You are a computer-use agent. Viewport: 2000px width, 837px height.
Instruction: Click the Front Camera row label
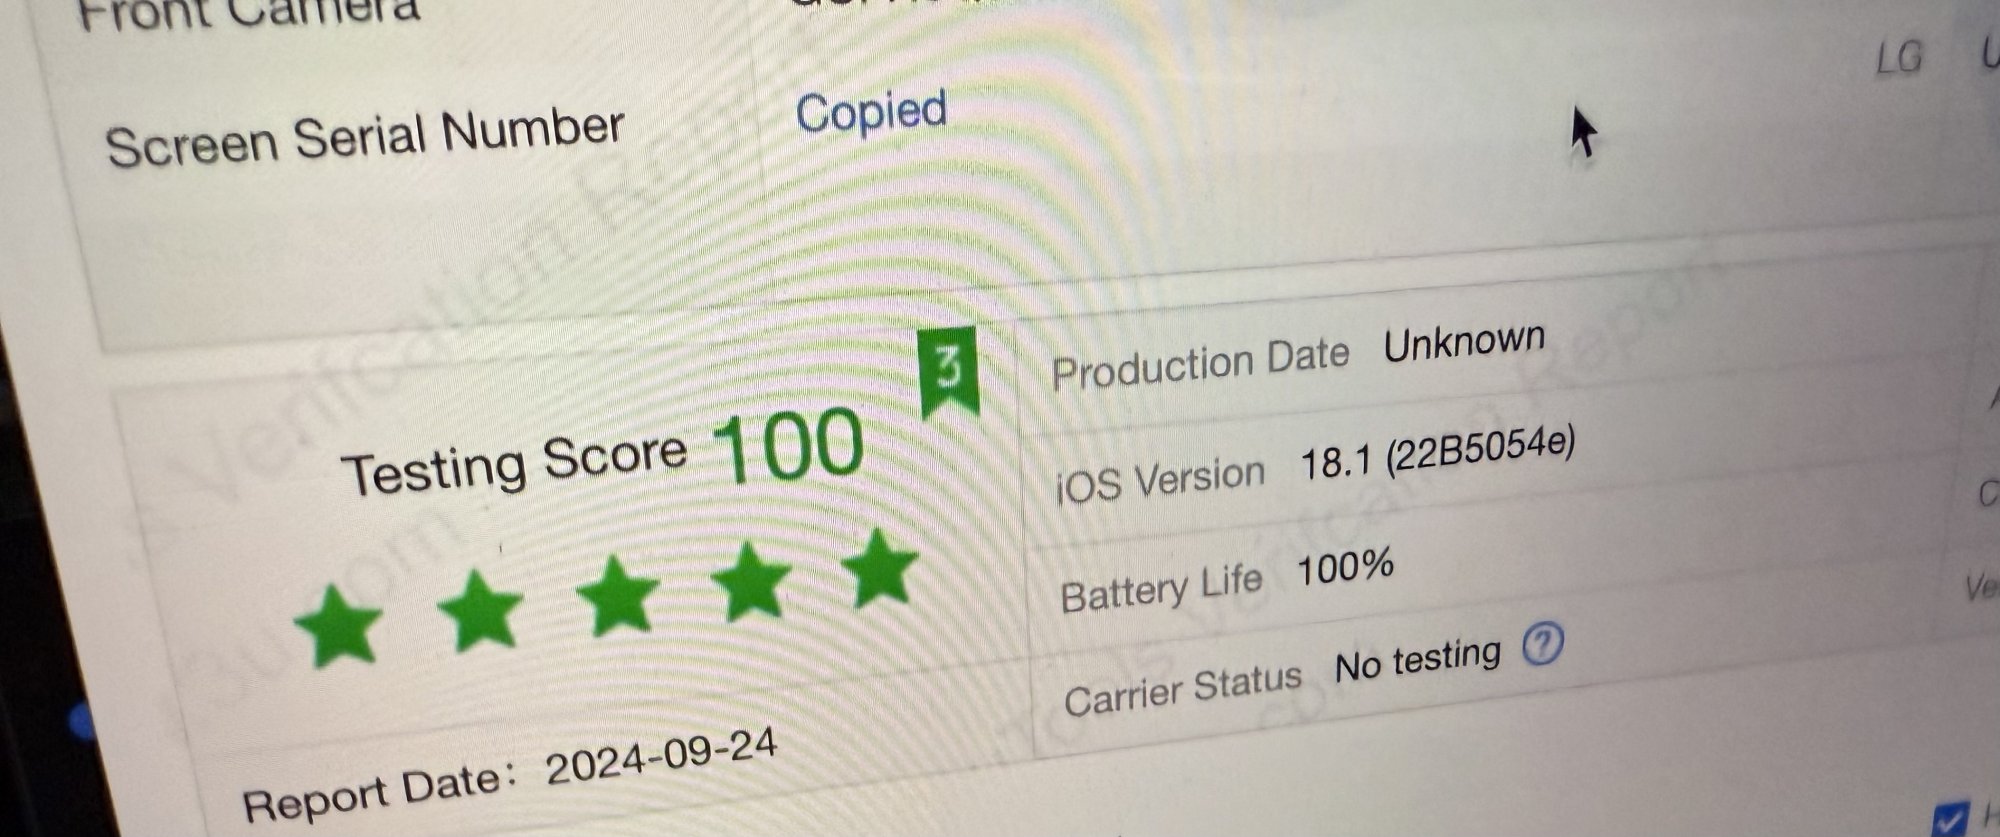tap(248, 11)
